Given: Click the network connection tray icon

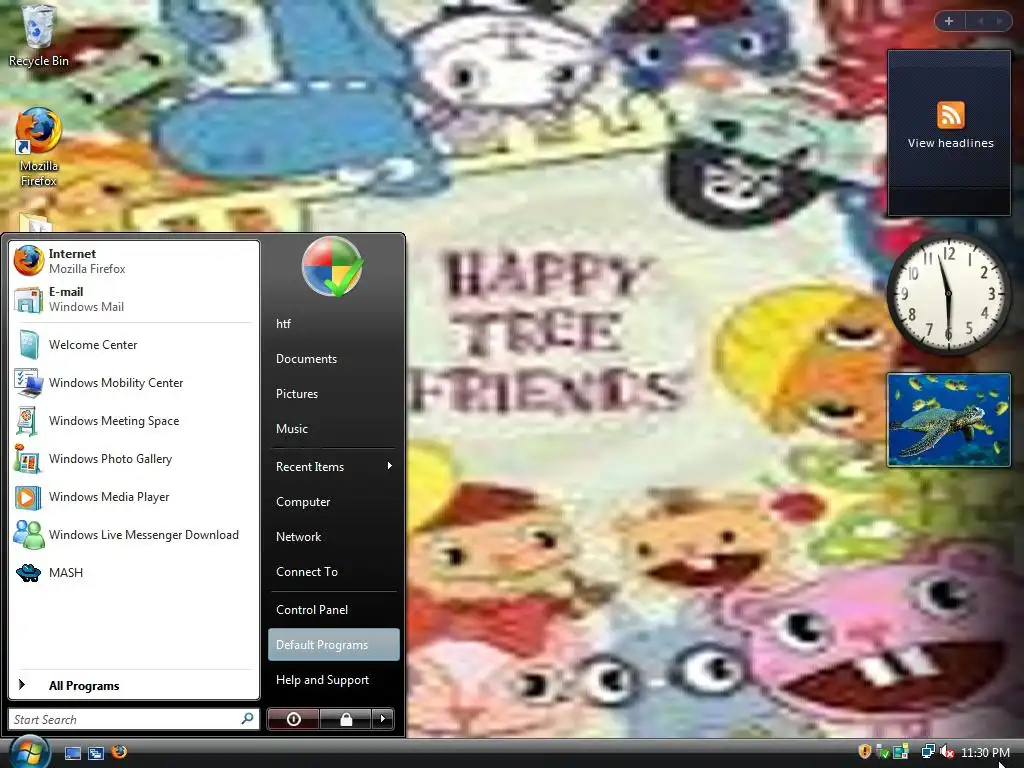Looking at the screenshot, I should (927, 752).
